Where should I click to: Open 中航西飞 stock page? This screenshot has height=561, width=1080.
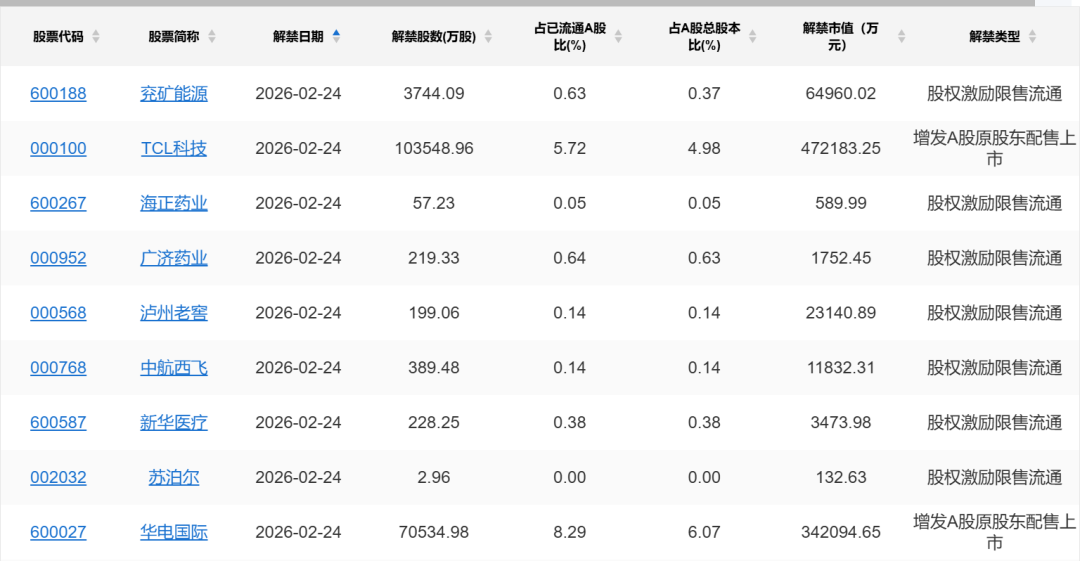[x=174, y=368]
